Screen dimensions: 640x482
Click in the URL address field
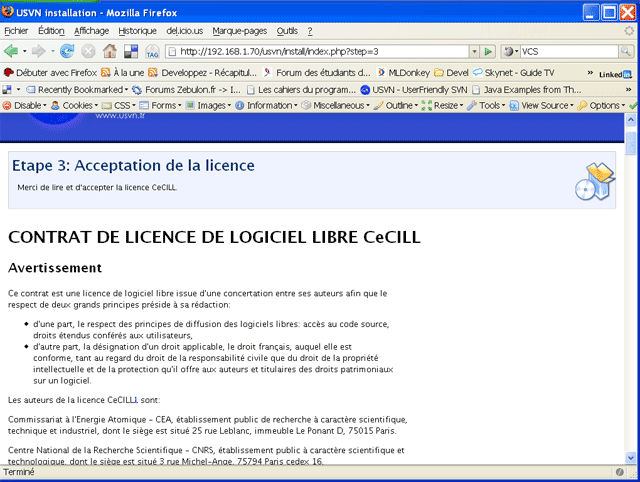point(320,51)
